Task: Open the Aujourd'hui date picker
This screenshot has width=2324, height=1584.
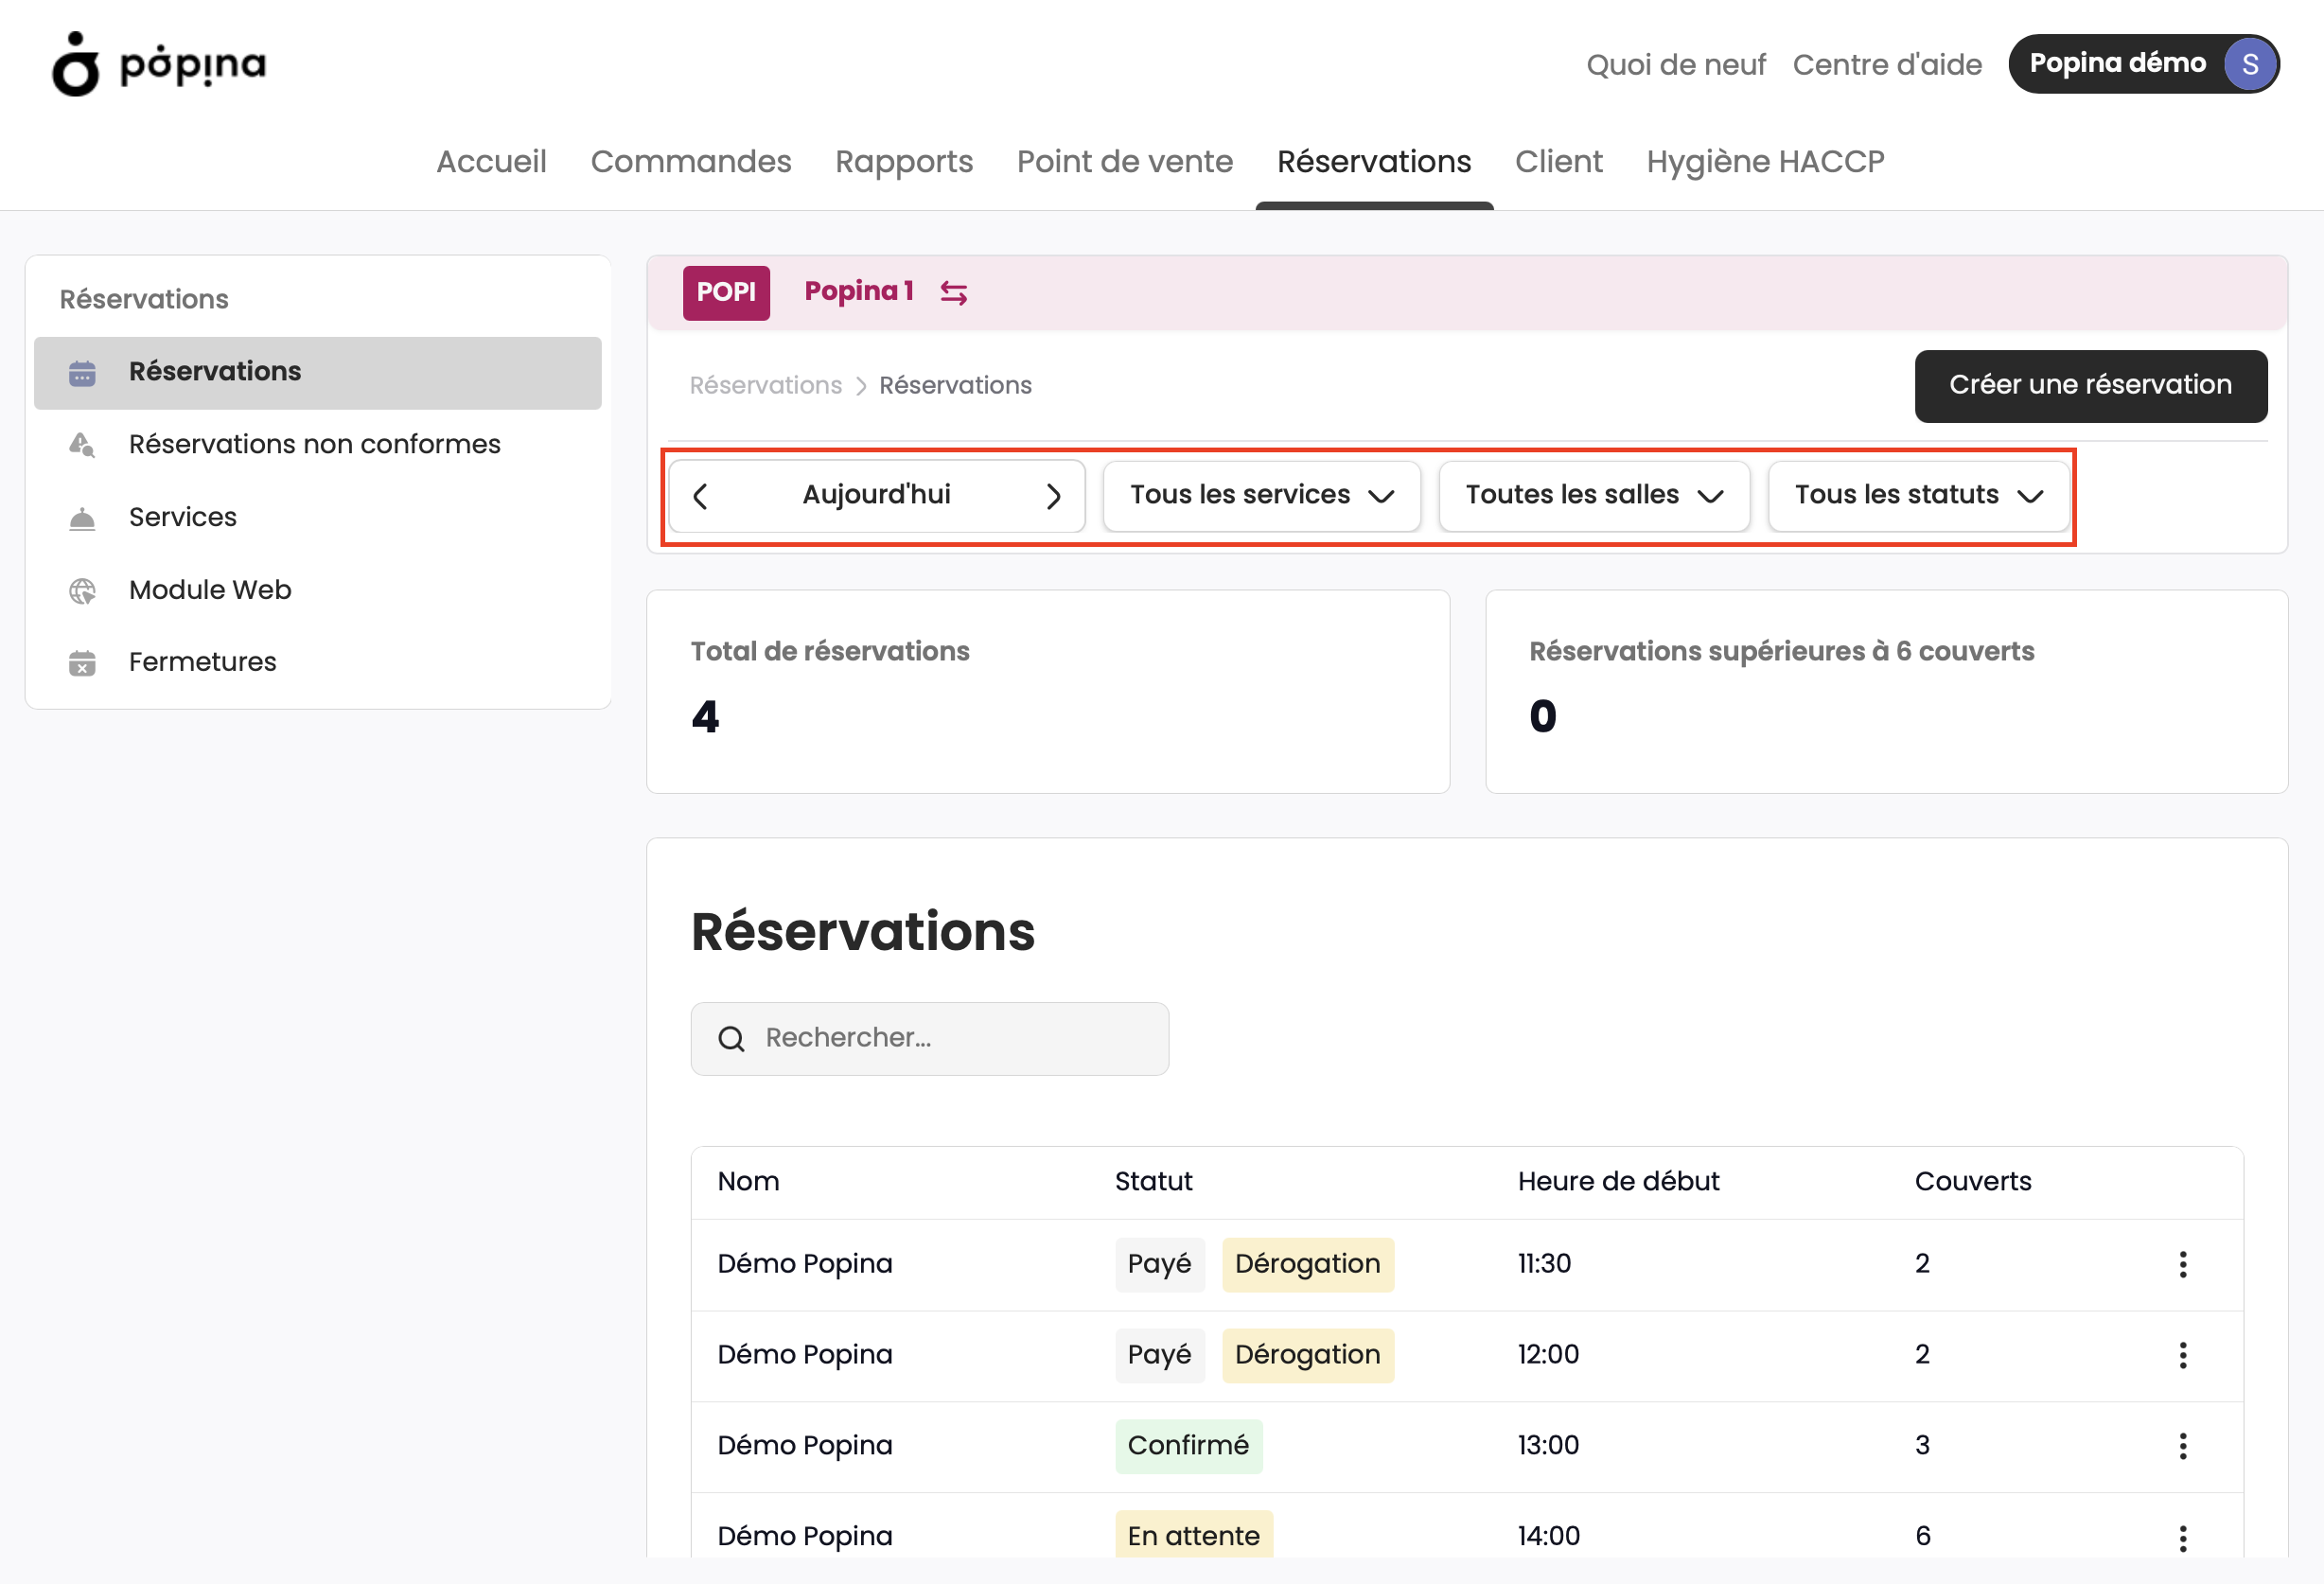Action: click(876, 495)
